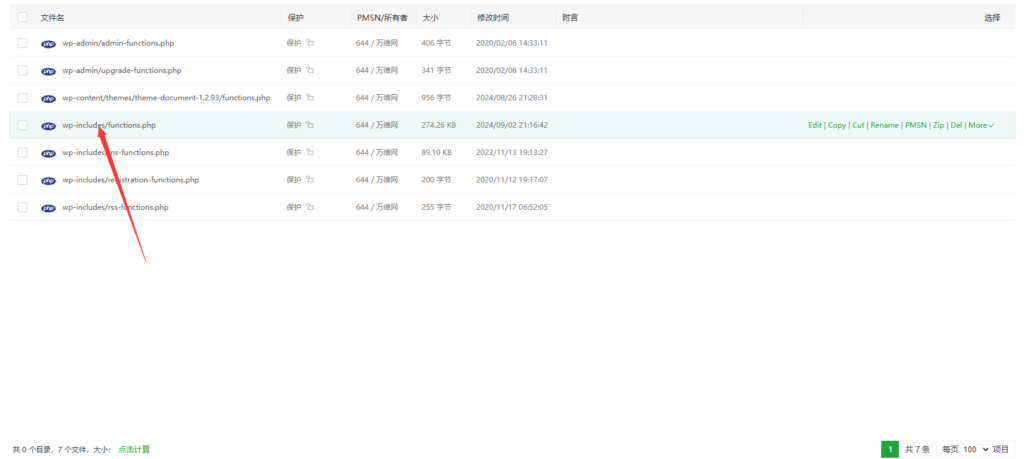Check the box for wp-admin/upgrade-functions.php
Image resolution: width=1024 pixels, height=459 pixels.
pos(23,71)
